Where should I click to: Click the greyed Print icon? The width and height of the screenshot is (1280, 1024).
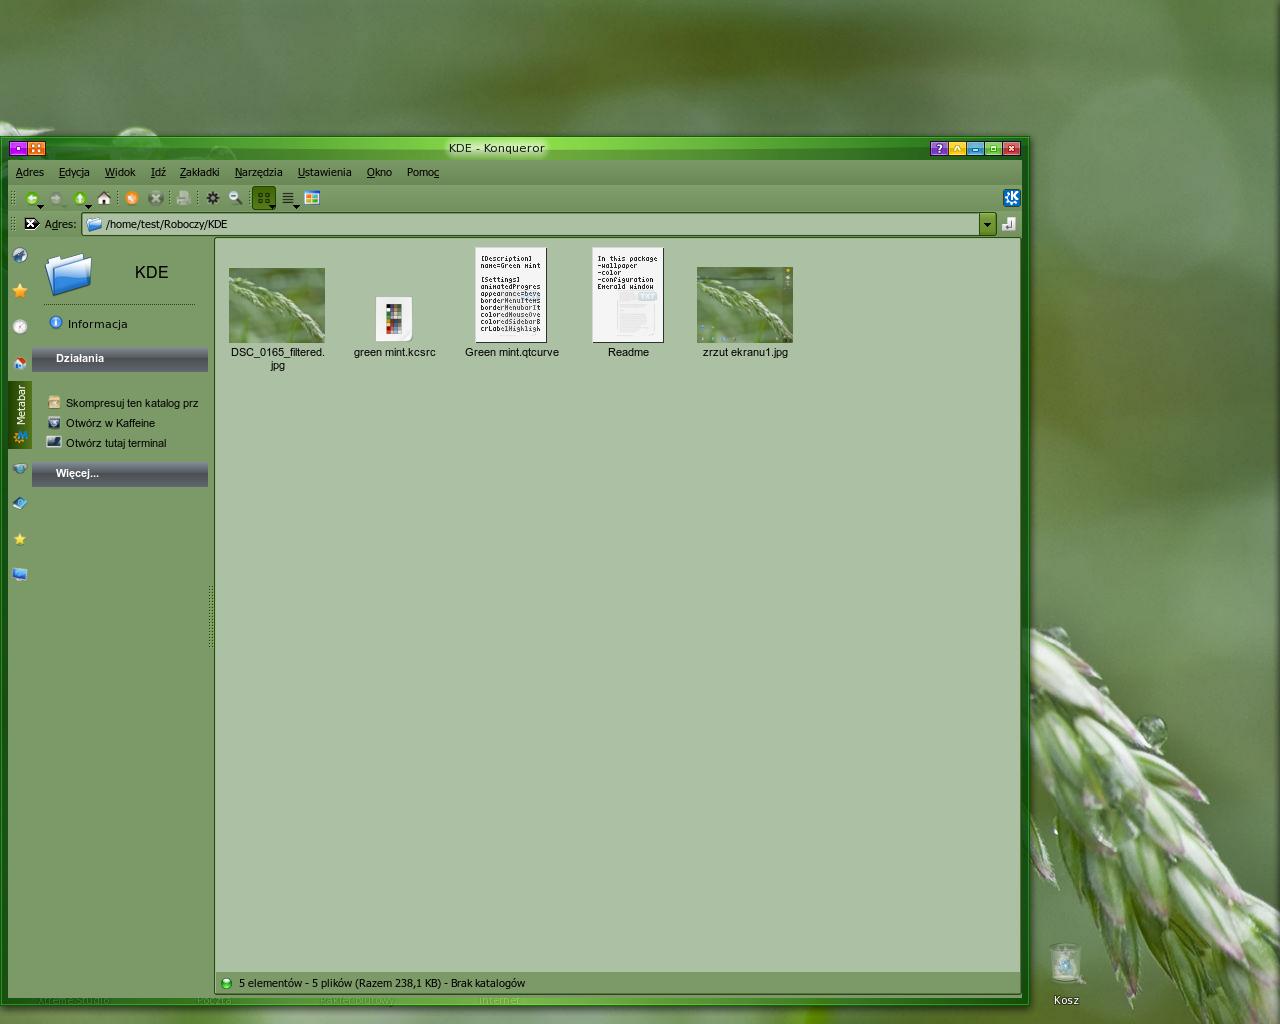coord(183,198)
